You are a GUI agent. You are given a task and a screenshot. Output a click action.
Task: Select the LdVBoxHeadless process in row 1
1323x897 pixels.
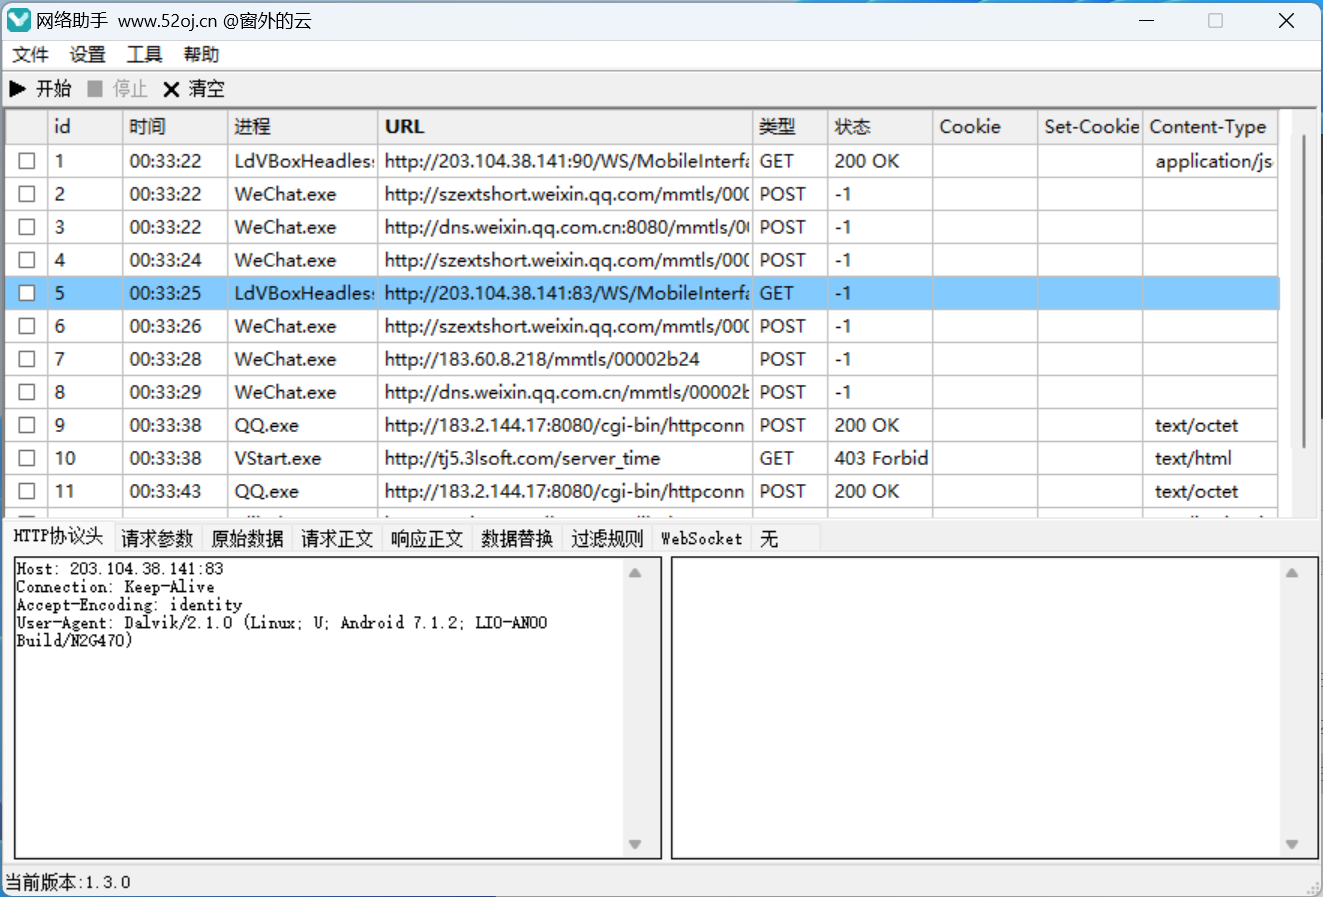[x=303, y=161]
